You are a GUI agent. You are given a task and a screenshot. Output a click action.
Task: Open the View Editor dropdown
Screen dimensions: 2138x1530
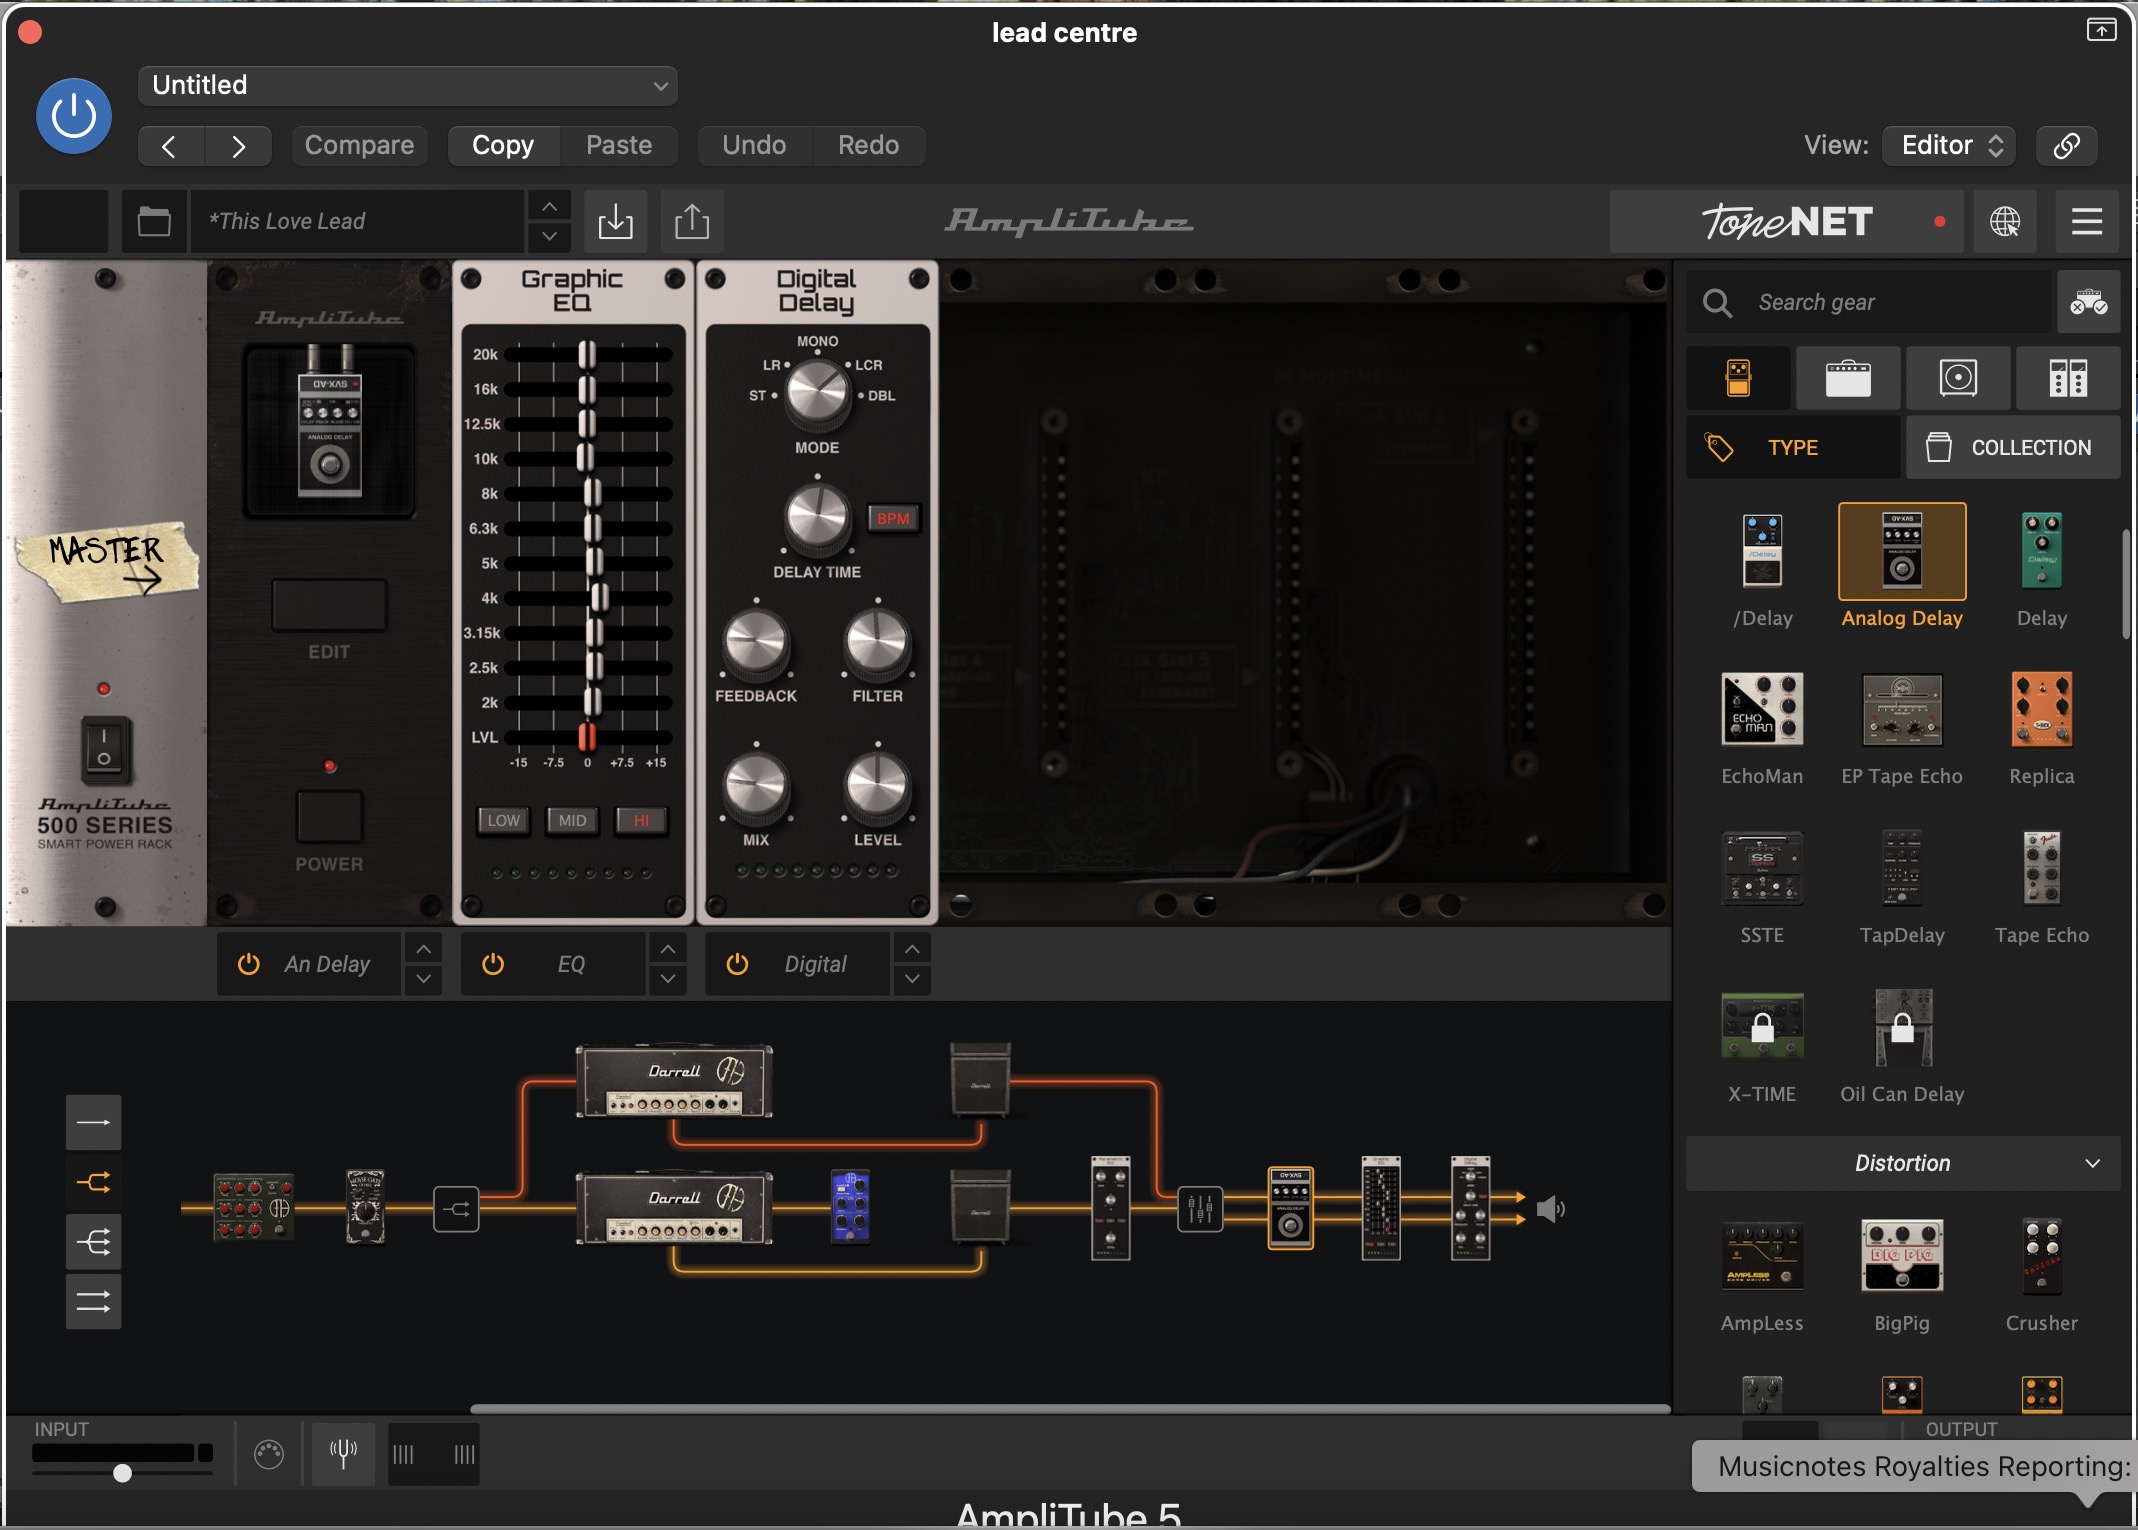[x=1949, y=146]
